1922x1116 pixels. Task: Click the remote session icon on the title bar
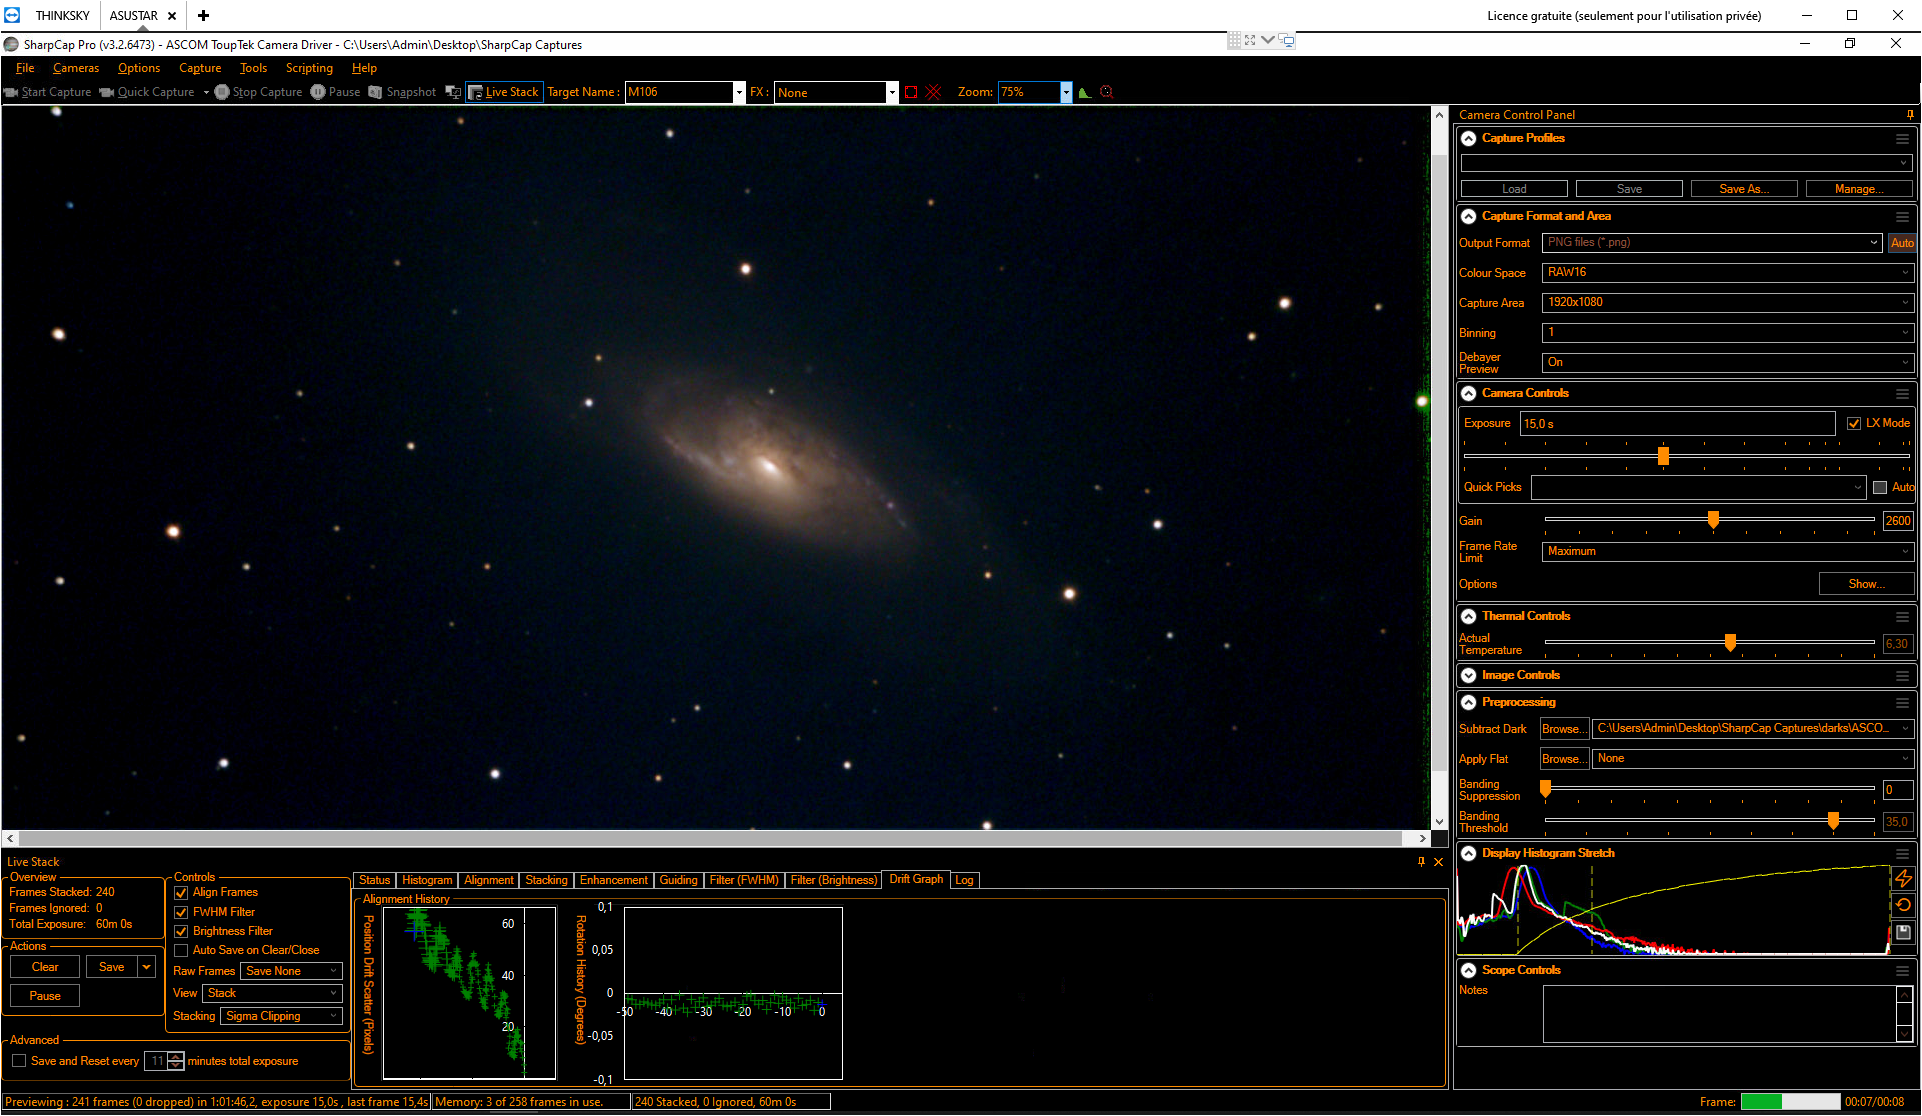click(x=1287, y=41)
